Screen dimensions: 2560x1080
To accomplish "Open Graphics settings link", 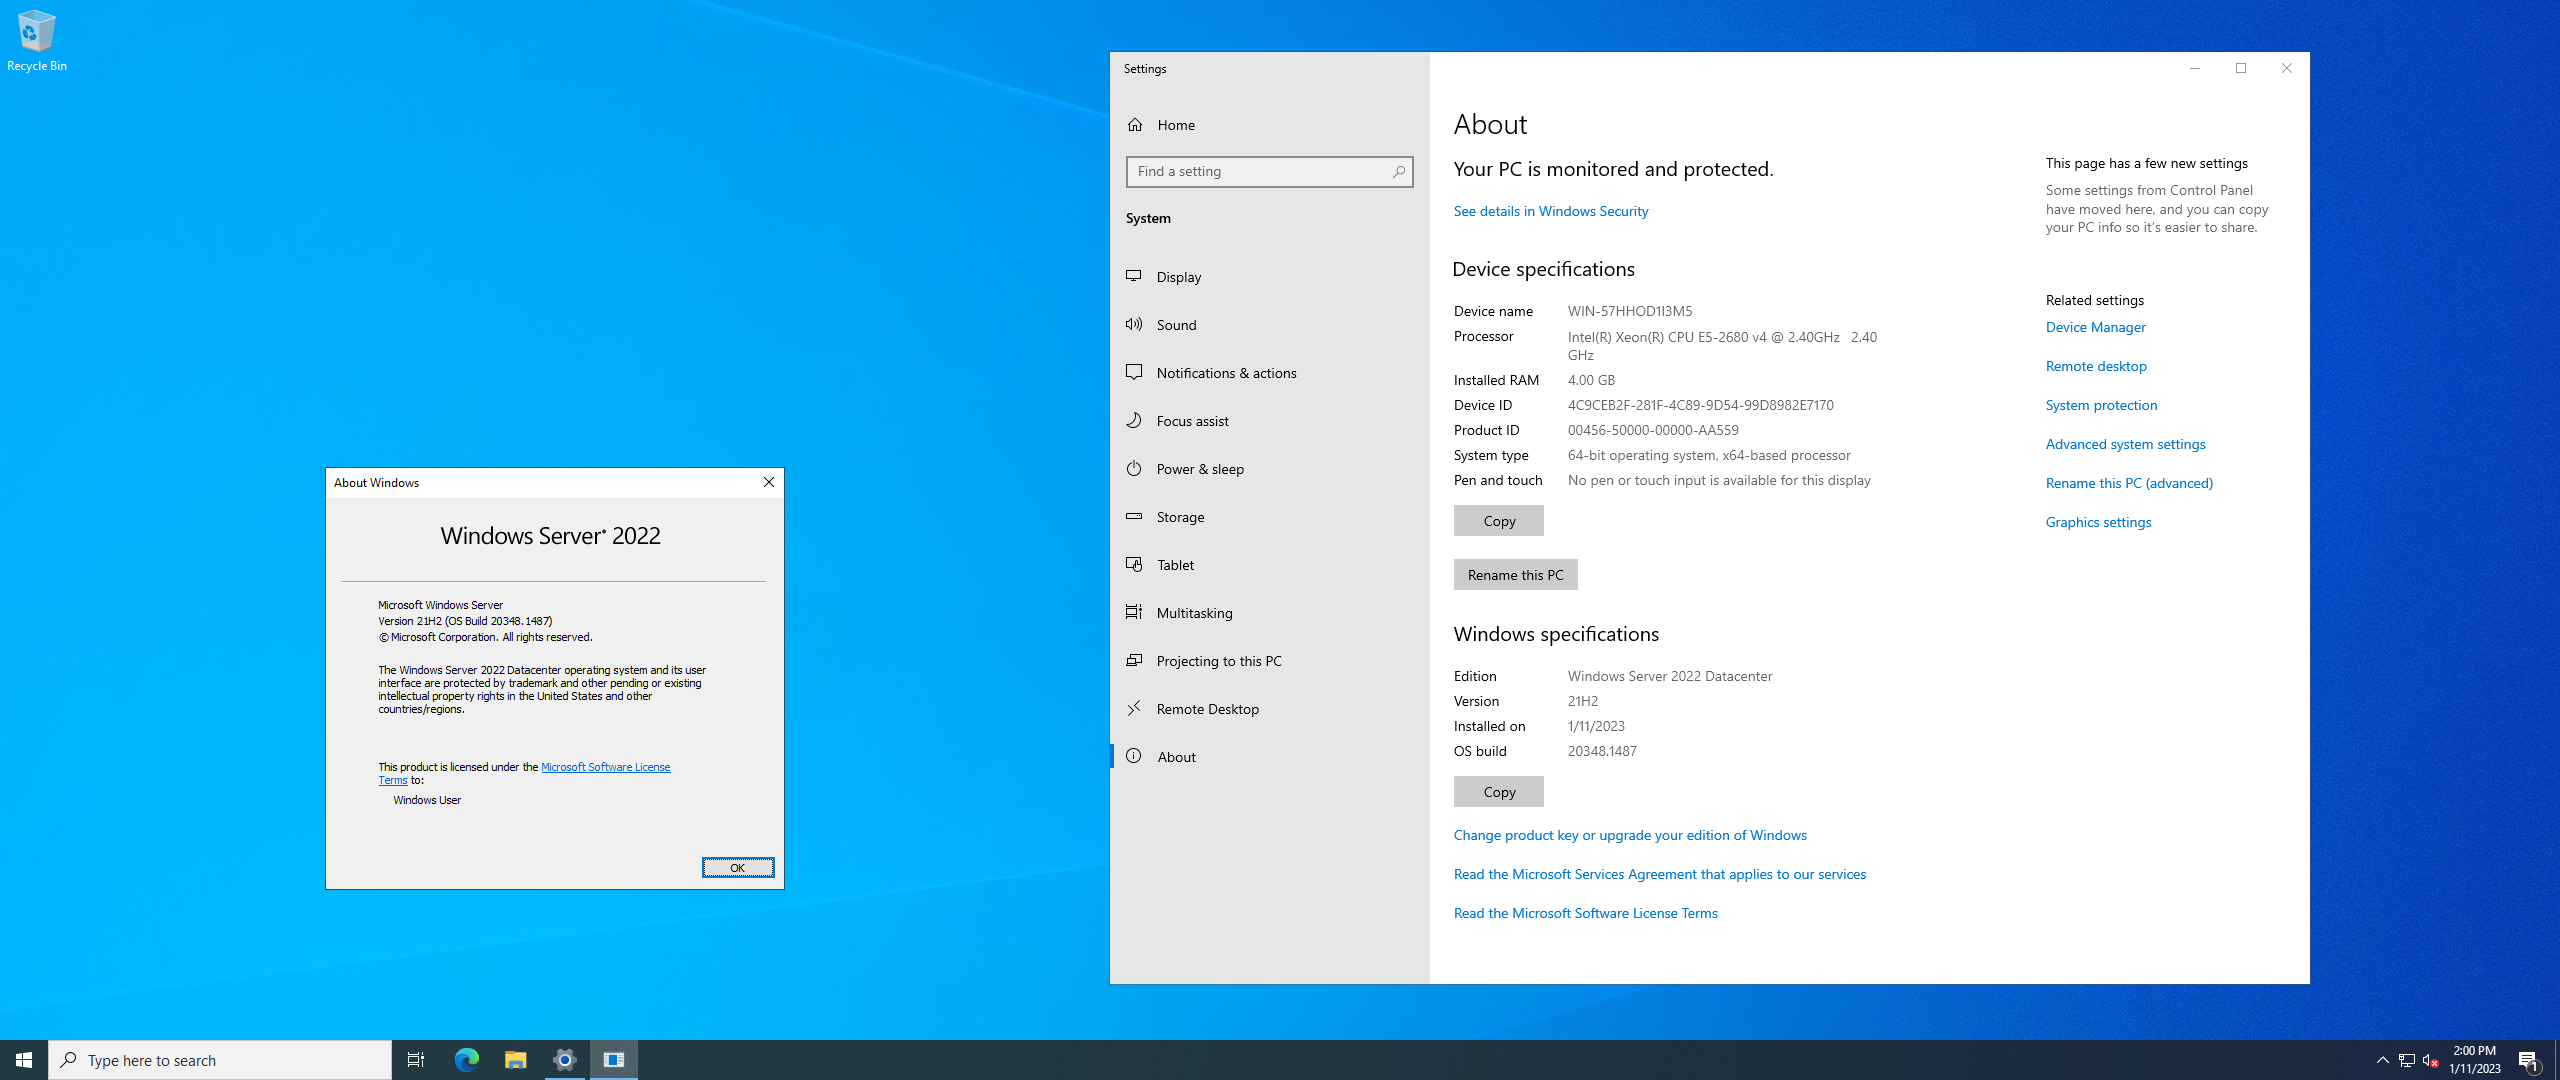I will 2099,522.
